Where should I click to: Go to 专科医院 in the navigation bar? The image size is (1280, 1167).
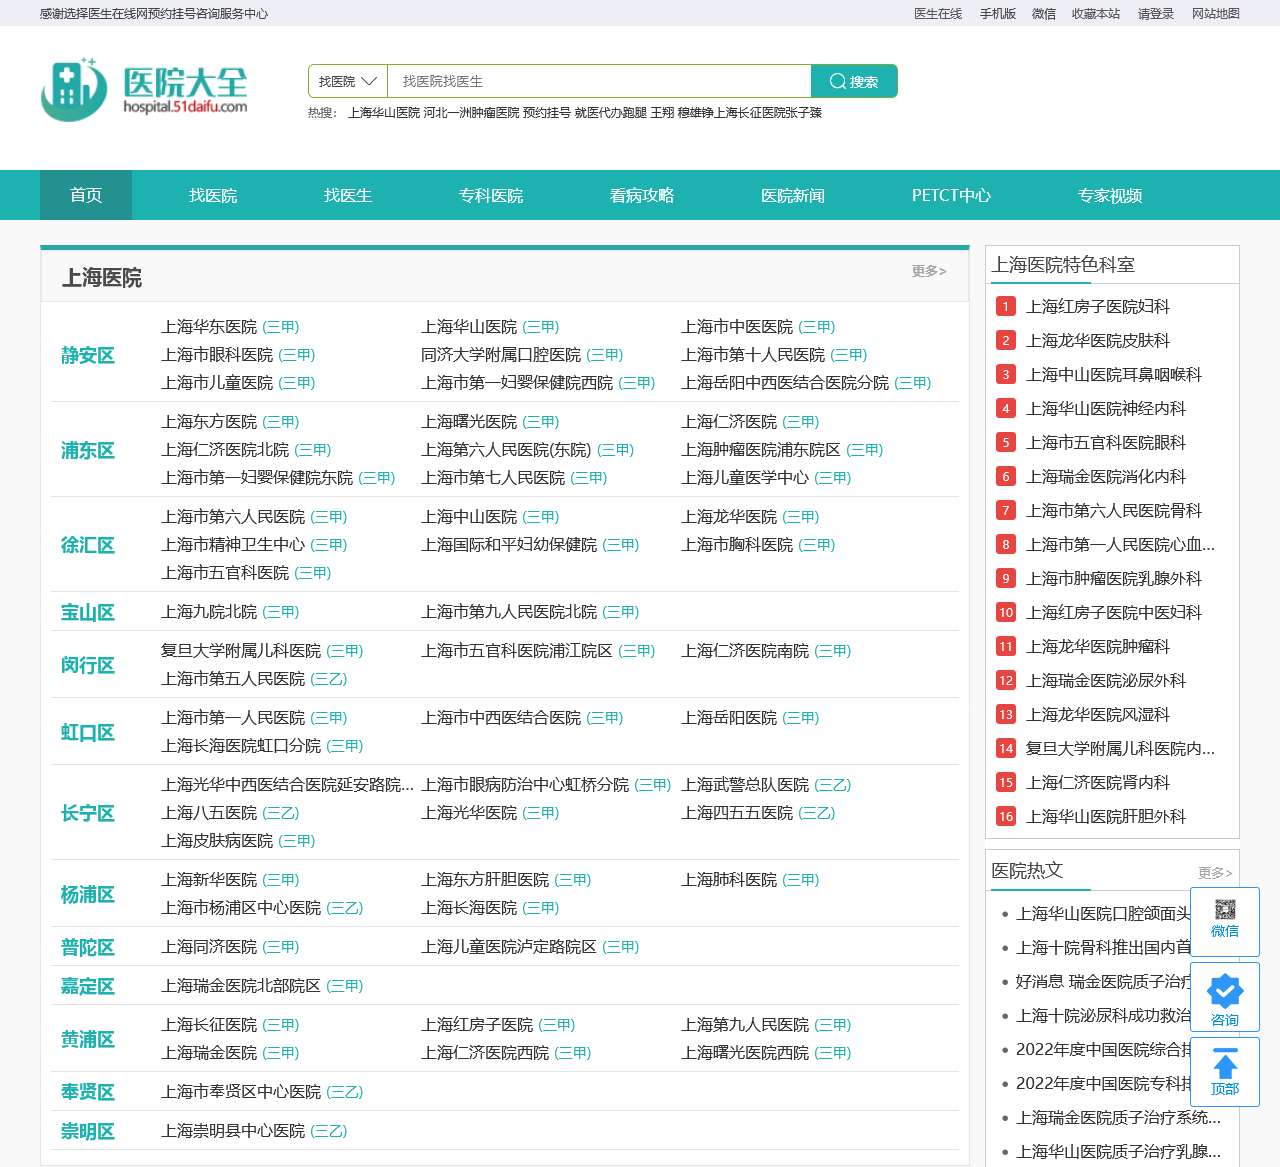[491, 195]
